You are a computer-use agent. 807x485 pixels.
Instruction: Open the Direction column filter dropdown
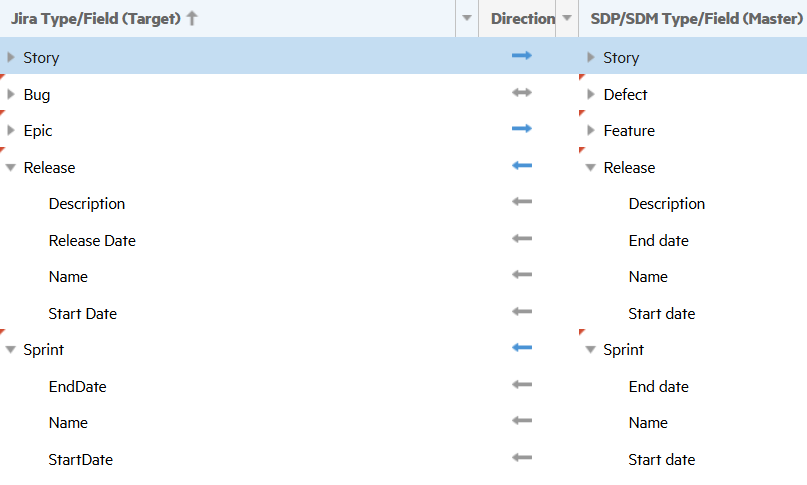[567, 19]
